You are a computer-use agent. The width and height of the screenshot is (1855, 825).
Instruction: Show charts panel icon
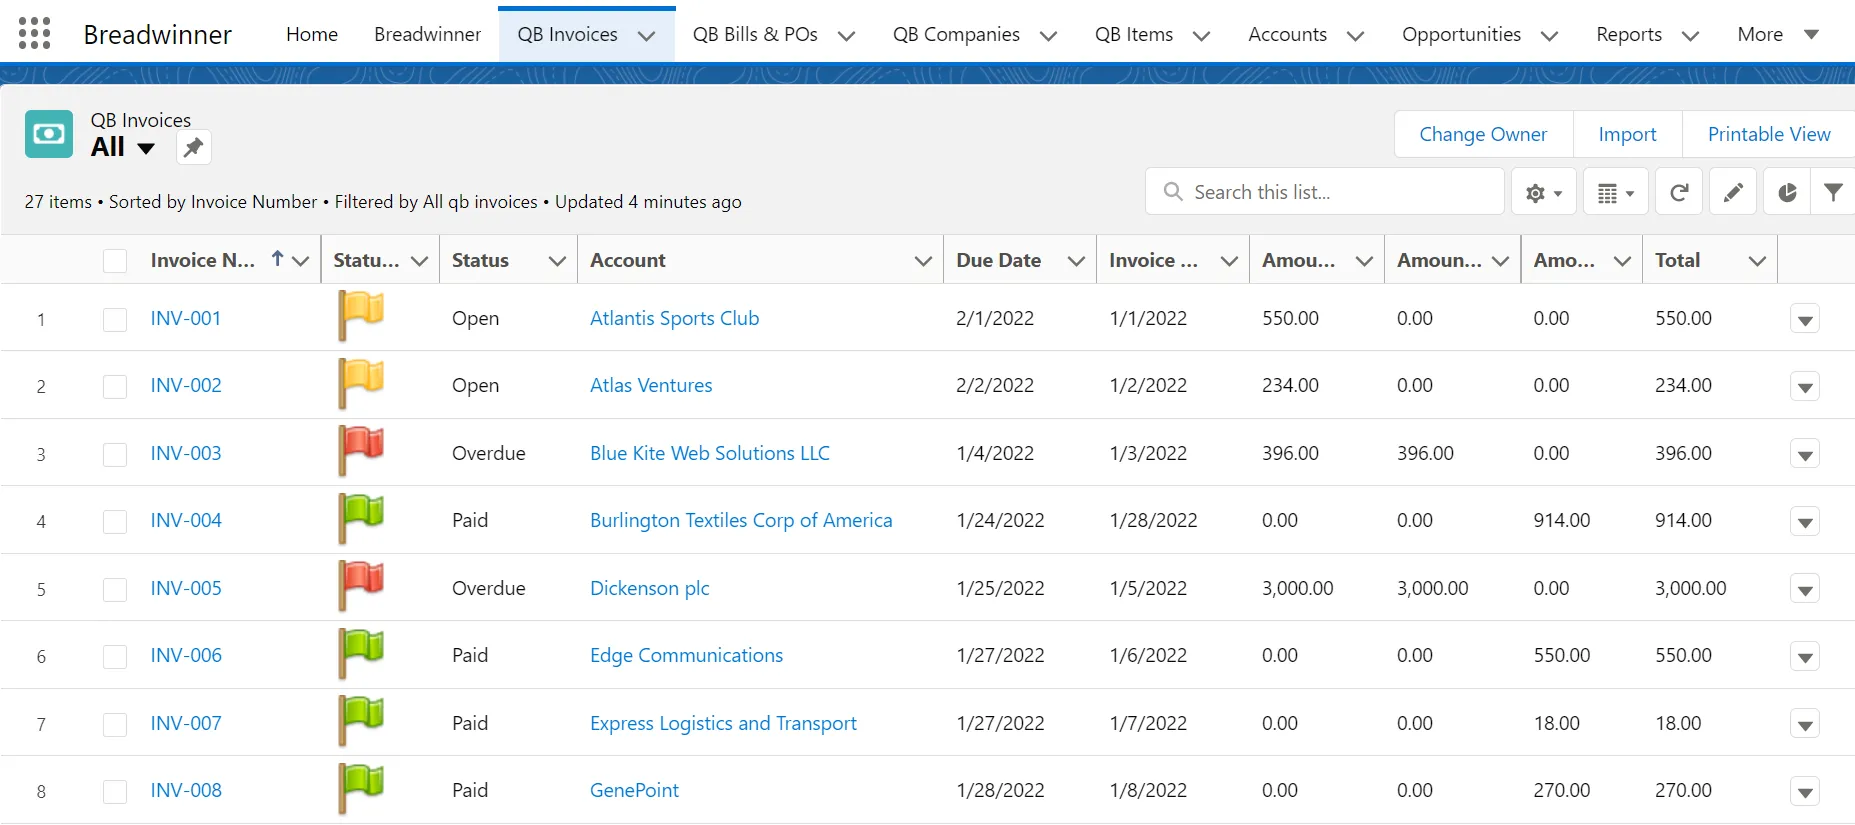coord(1787,193)
